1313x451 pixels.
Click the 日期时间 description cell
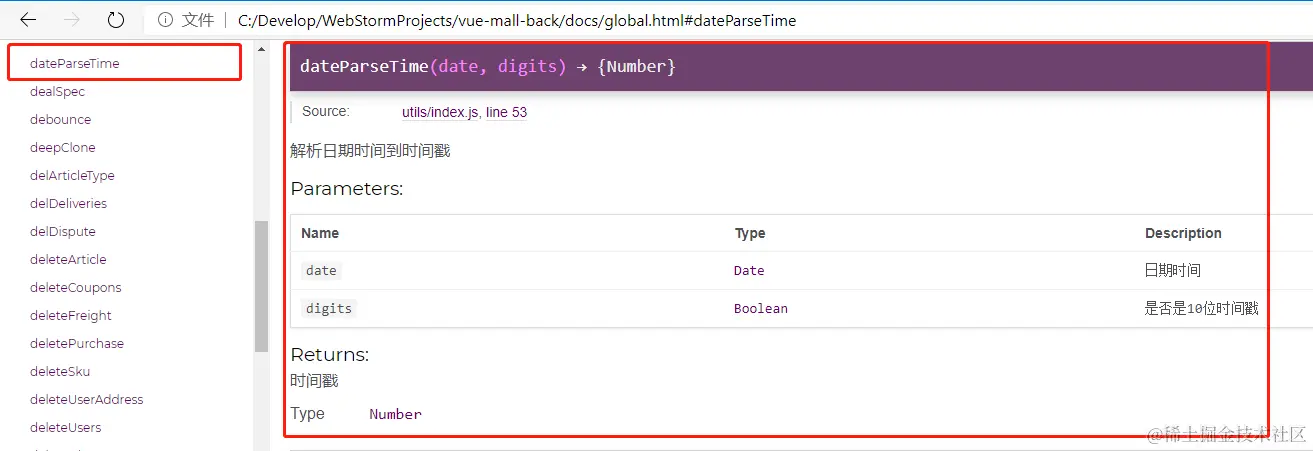(1173, 270)
